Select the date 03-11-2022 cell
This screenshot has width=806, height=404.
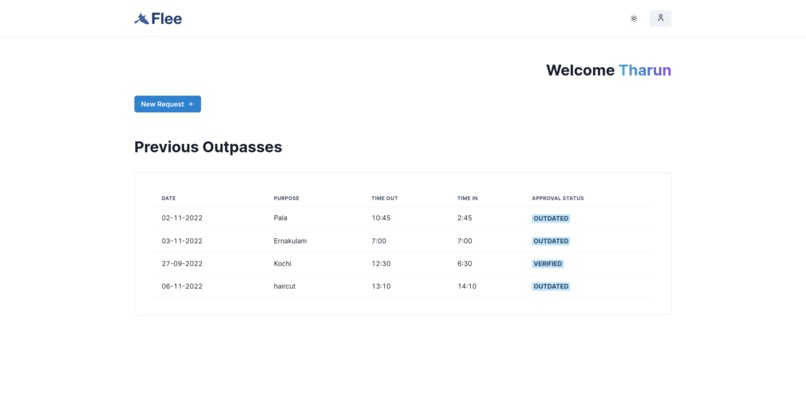182,241
